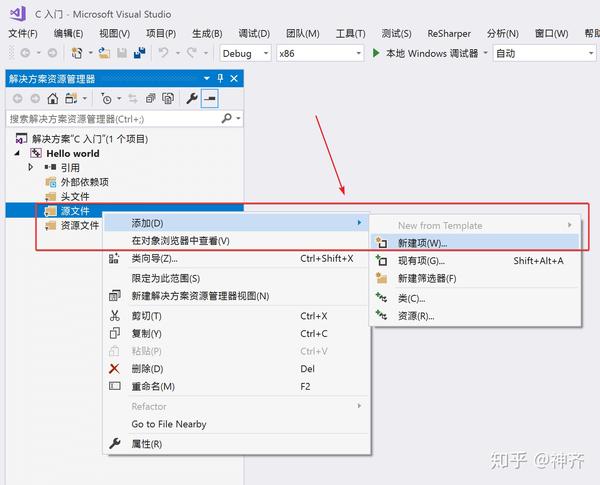600x485 pixels.
Task: Open the 自动 dropdown in toolbar
Action: tap(545, 53)
